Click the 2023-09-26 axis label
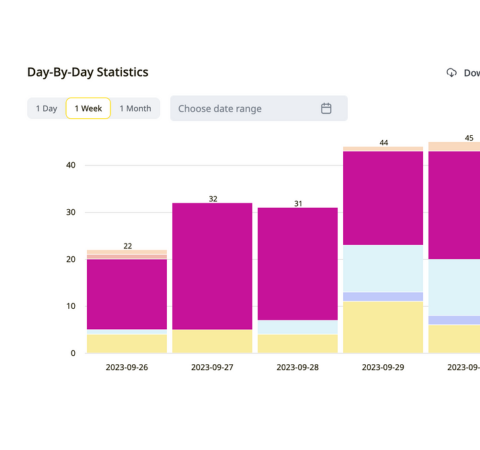Screen dimensions: 480x450 (127, 367)
